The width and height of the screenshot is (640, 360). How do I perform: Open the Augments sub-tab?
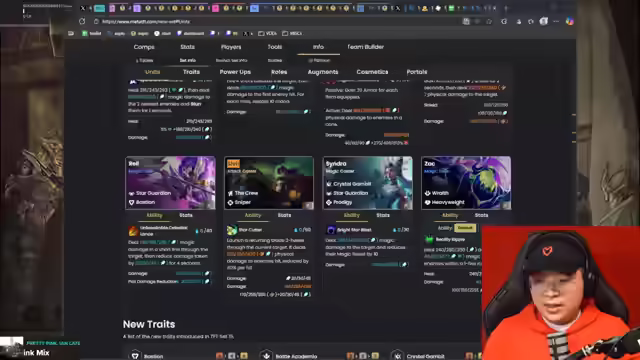point(323,72)
